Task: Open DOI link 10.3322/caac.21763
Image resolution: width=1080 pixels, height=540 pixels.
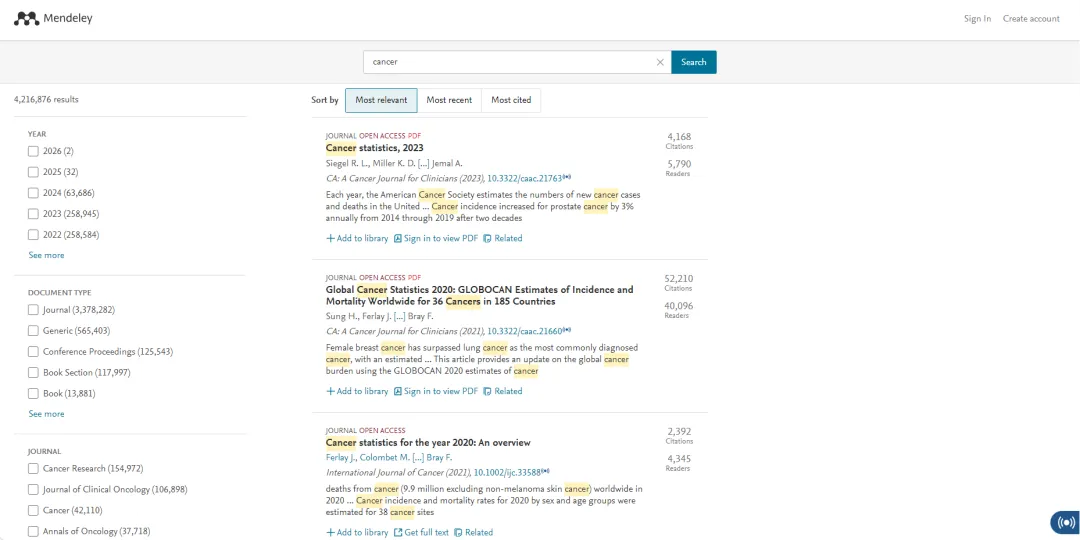Action: (525, 178)
